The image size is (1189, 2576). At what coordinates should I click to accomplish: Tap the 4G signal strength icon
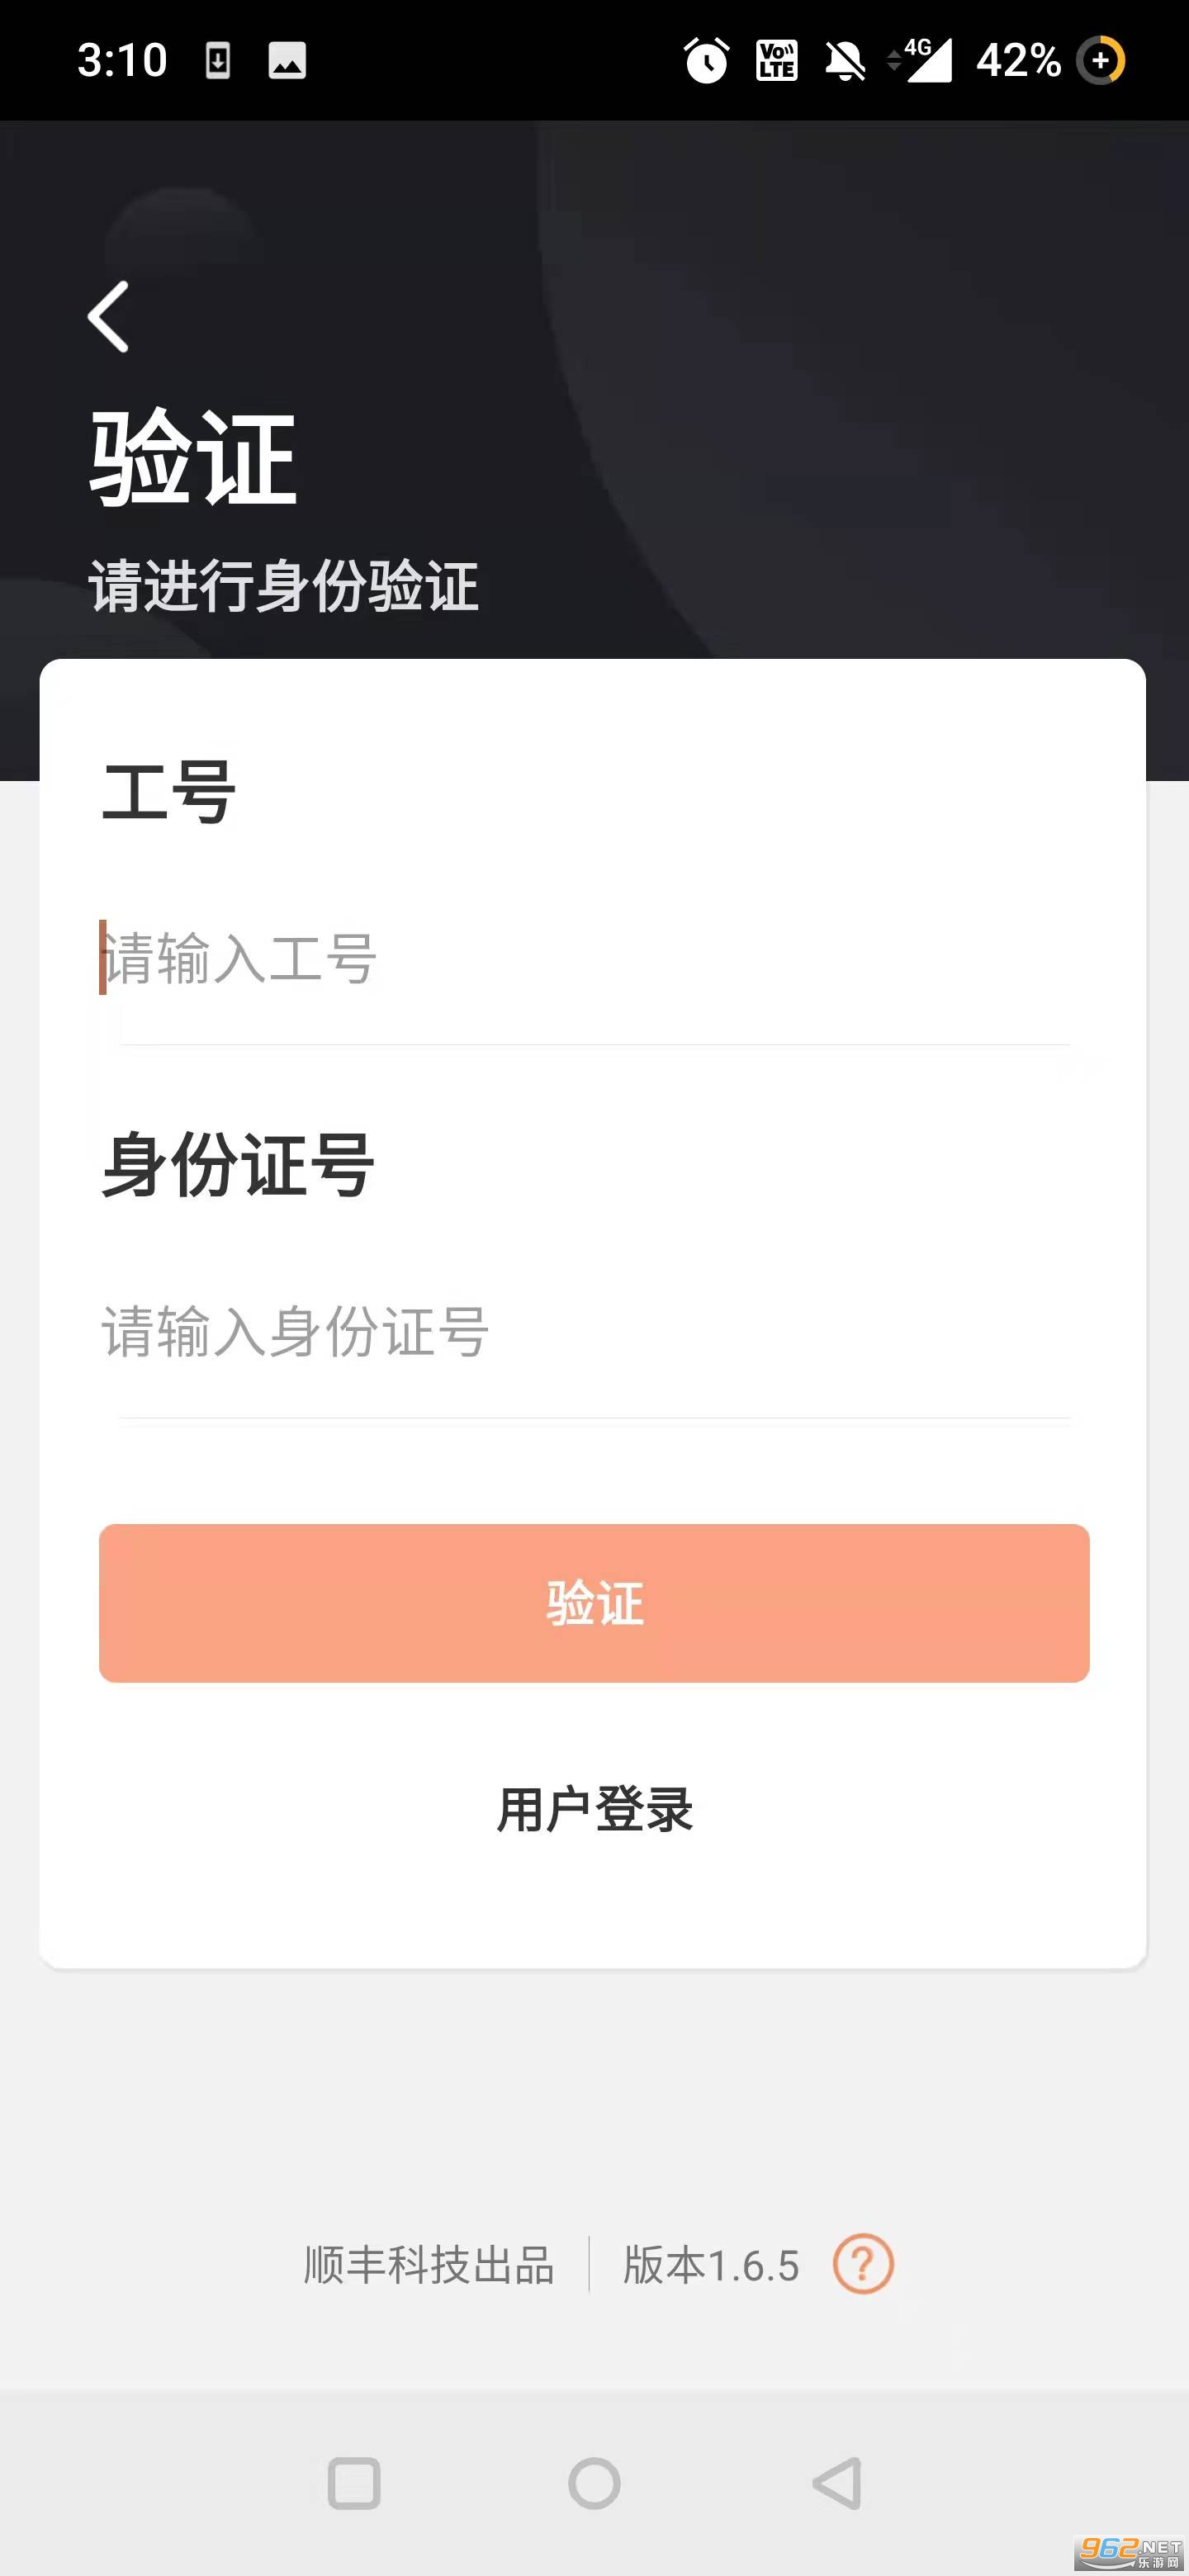922,61
